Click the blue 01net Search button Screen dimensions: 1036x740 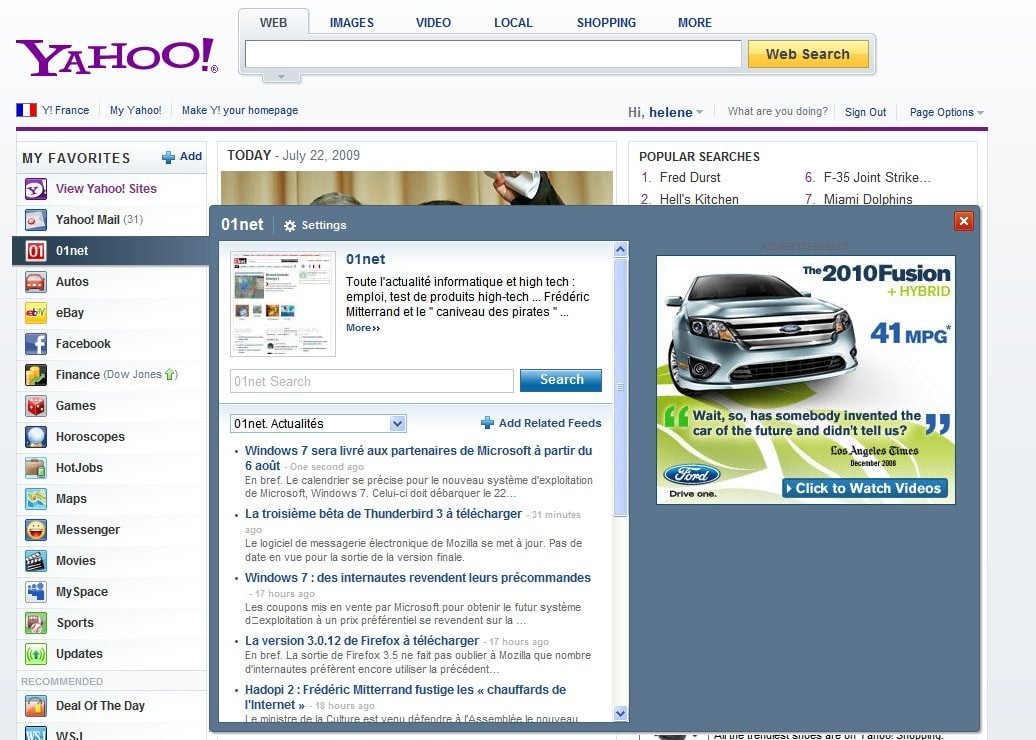pos(561,380)
